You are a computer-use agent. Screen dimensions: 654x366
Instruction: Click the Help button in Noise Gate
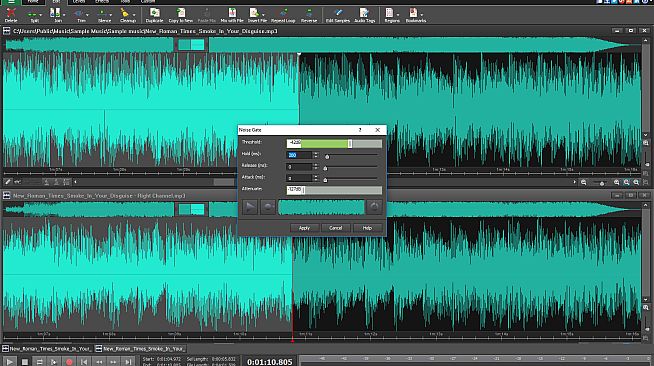point(367,228)
